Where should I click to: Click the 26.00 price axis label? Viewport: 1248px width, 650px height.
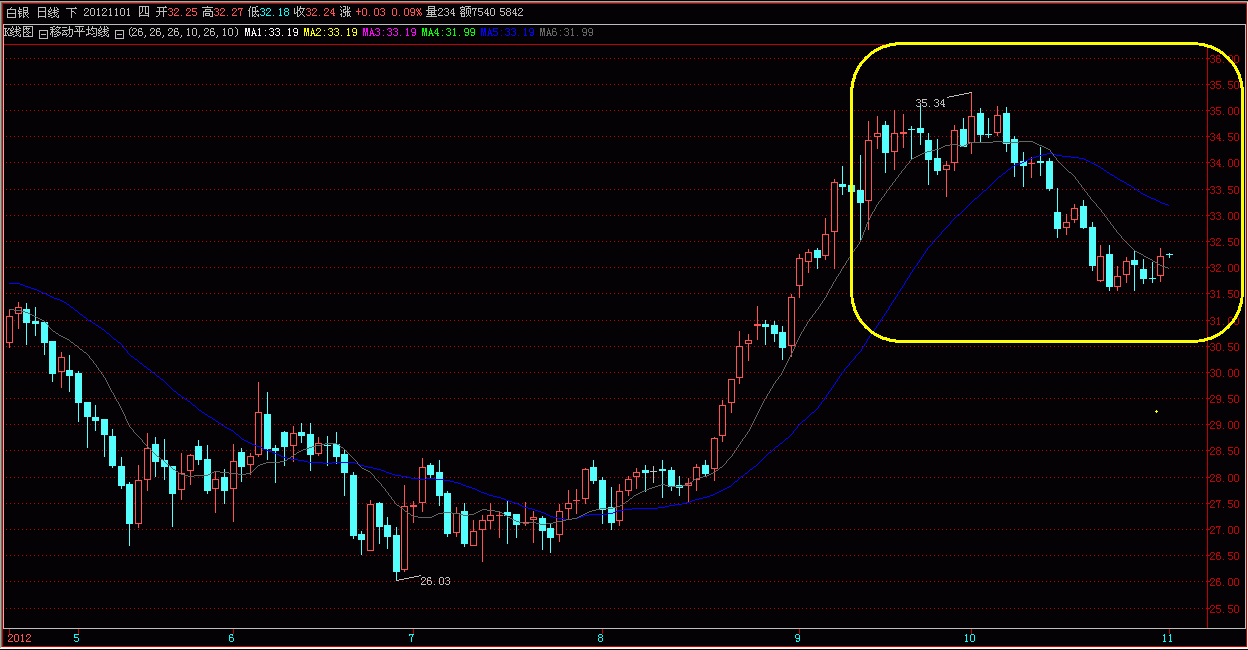click(x=1223, y=582)
